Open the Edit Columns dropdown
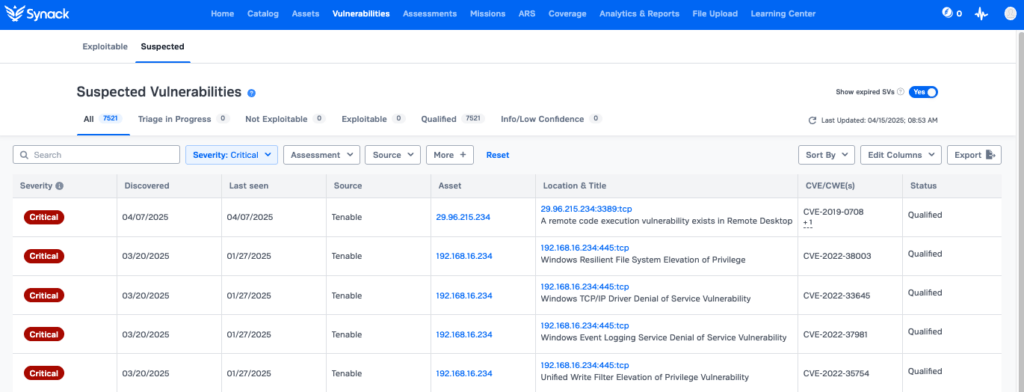The height and width of the screenshot is (392, 1024). click(901, 155)
